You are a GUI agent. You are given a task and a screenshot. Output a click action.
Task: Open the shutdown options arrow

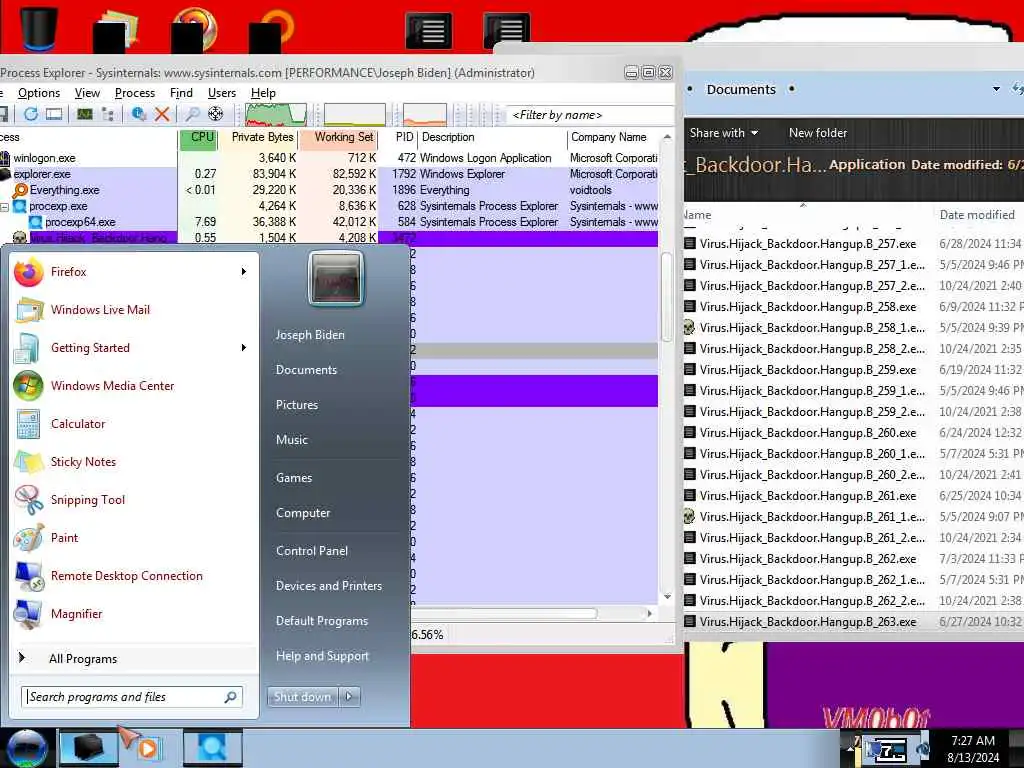click(349, 697)
